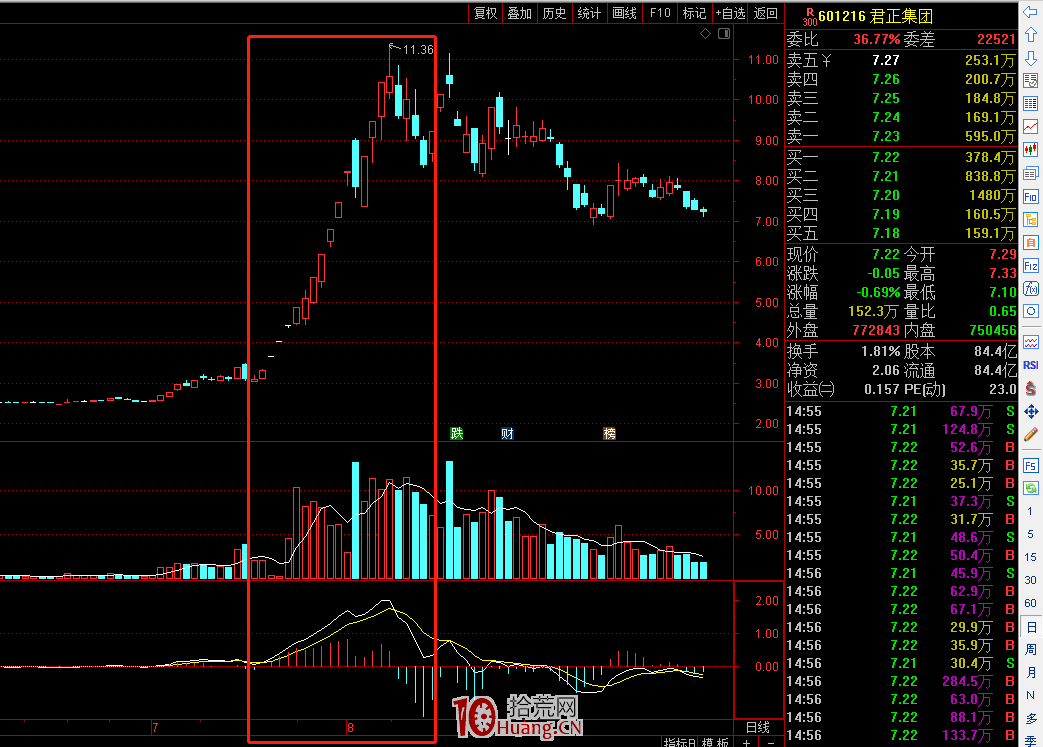Click the + zoom in button at bottom
The image size is (1043, 747).
[746, 742]
